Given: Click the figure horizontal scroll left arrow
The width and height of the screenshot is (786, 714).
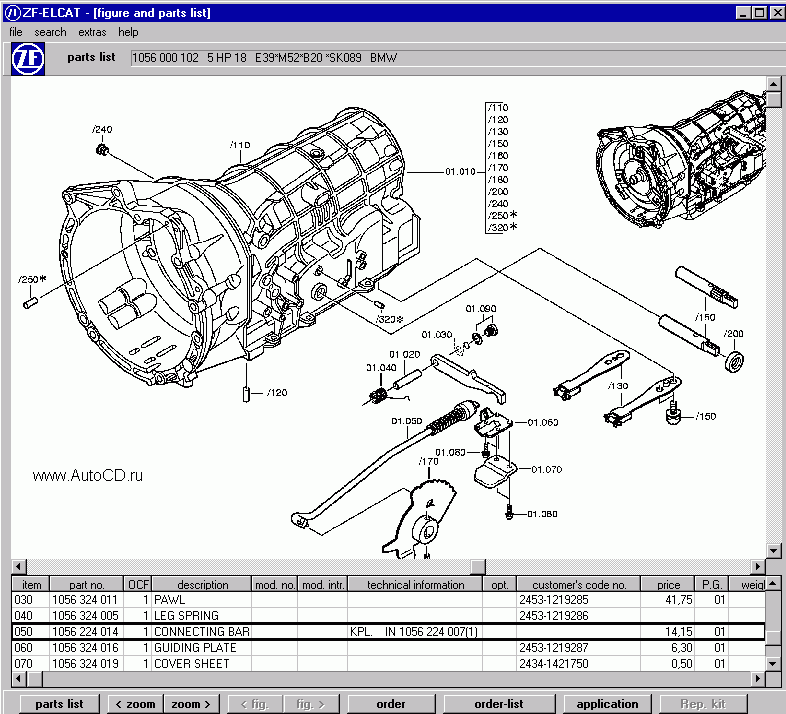Looking at the screenshot, I should point(19,566).
